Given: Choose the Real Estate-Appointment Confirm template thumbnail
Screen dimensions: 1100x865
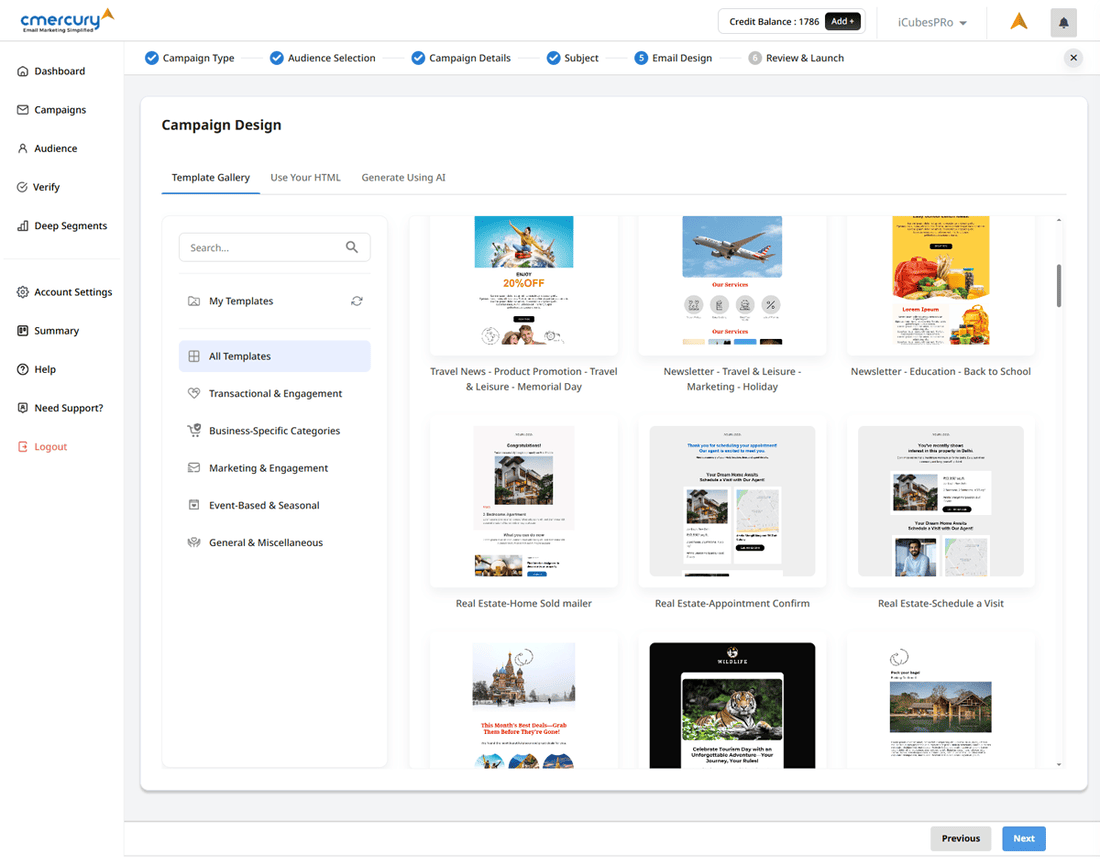Looking at the screenshot, I should [732, 502].
